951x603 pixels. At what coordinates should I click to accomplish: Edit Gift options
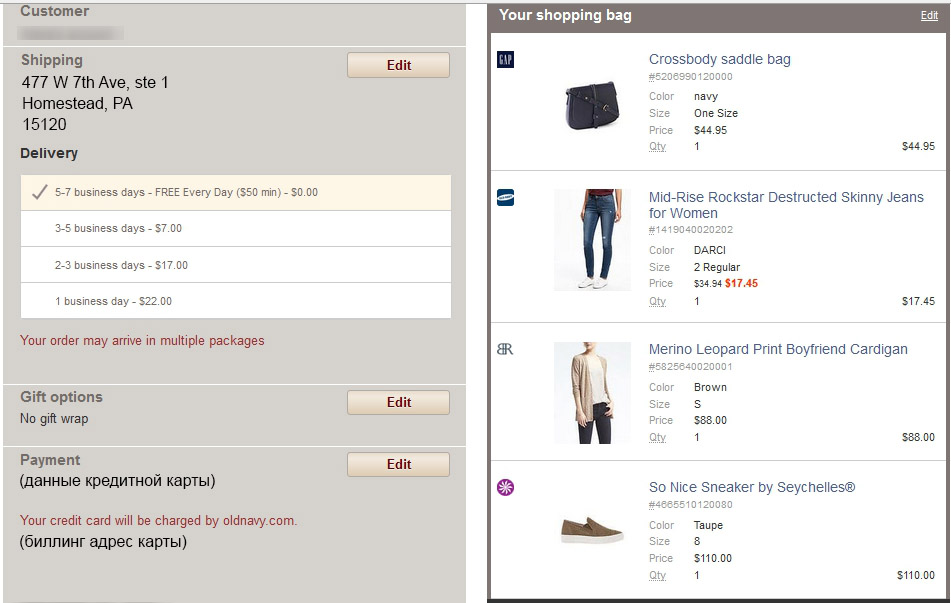pos(398,402)
